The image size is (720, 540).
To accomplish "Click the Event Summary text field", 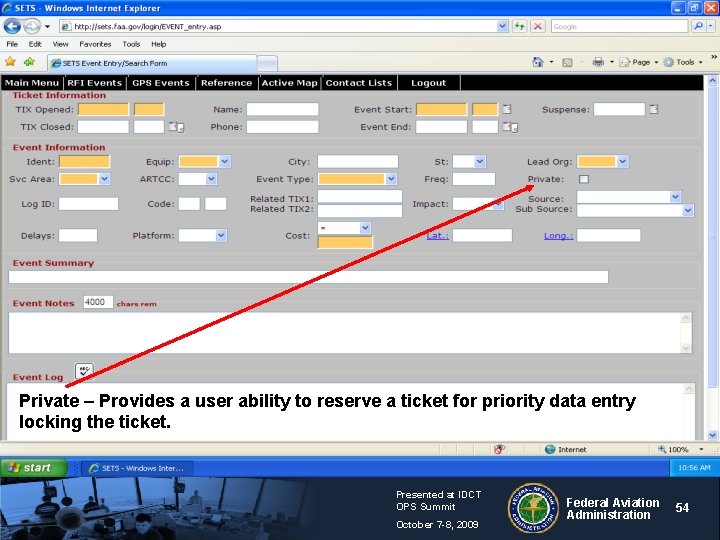I will (x=308, y=277).
